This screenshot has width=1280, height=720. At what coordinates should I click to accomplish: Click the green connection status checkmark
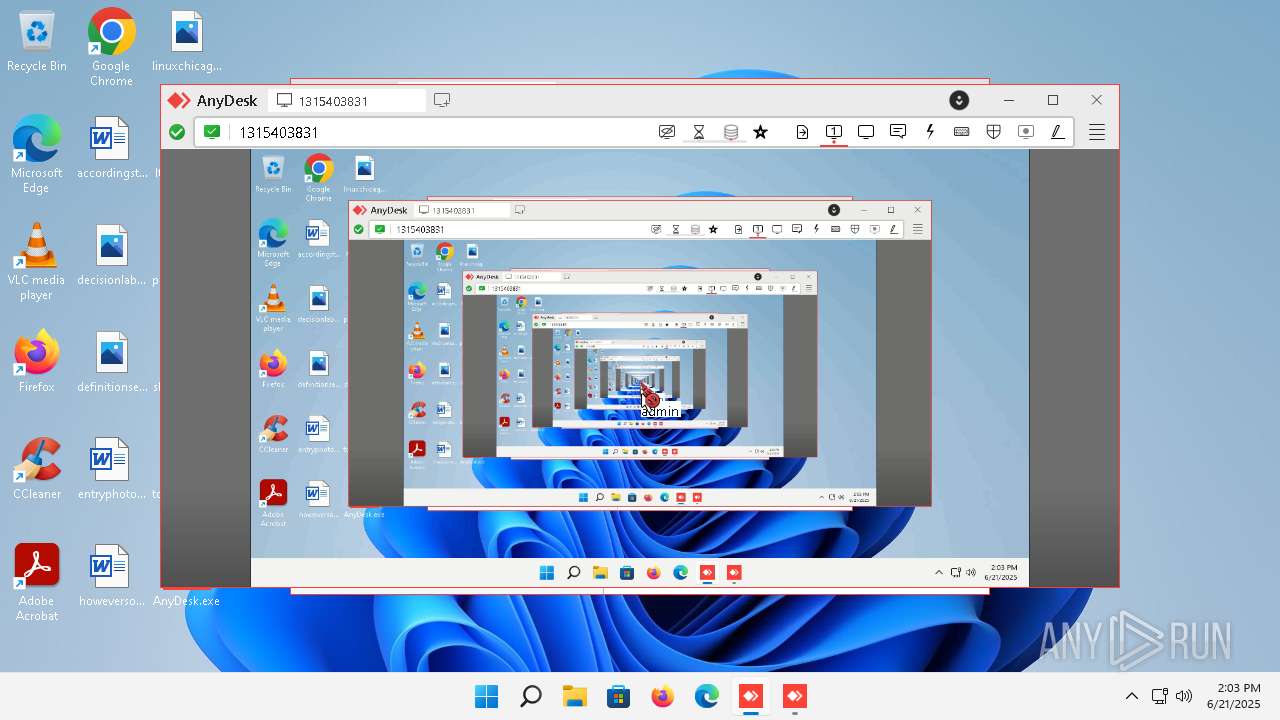coord(177,132)
